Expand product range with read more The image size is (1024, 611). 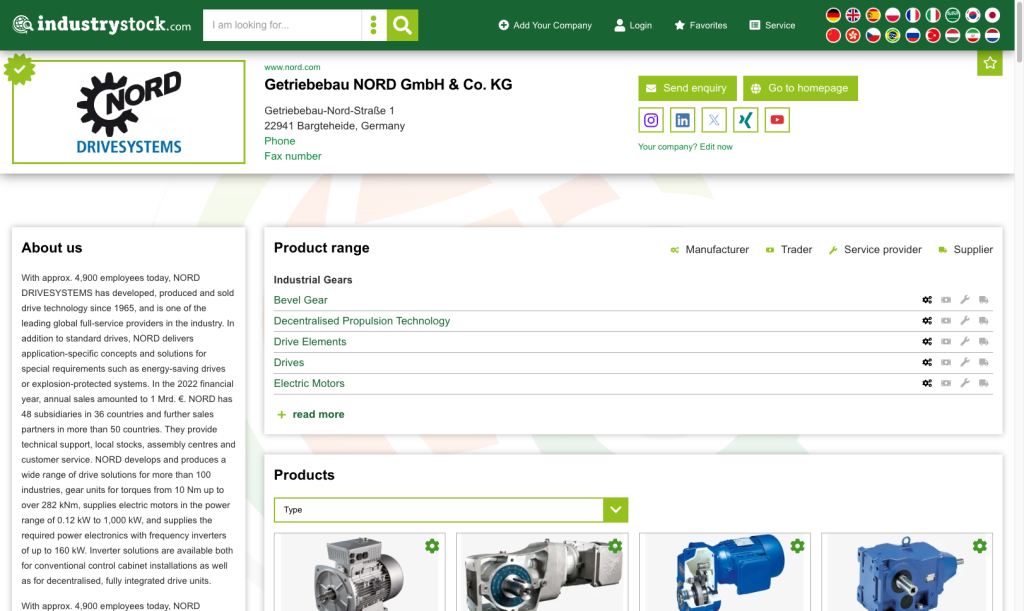(x=317, y=414)
